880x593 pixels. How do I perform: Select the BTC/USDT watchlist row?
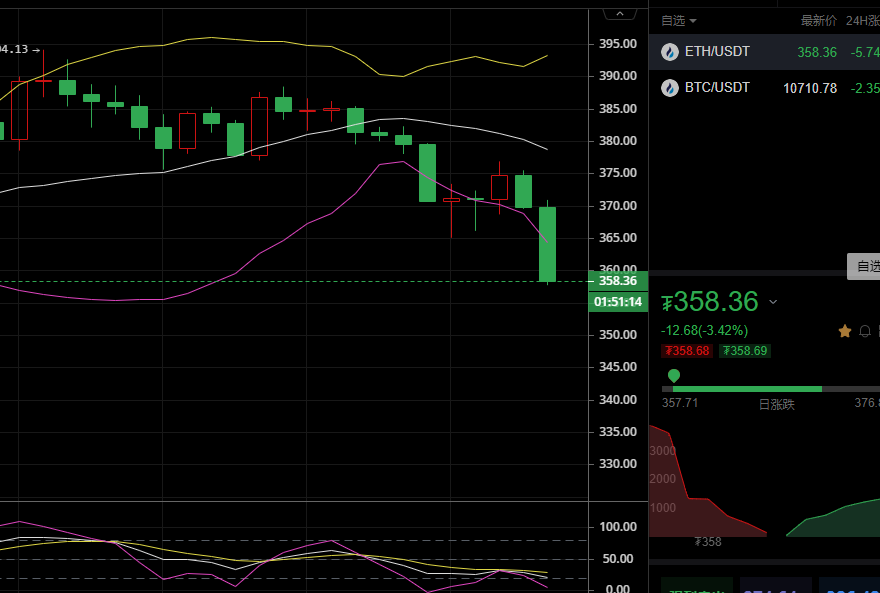point(764,88)
